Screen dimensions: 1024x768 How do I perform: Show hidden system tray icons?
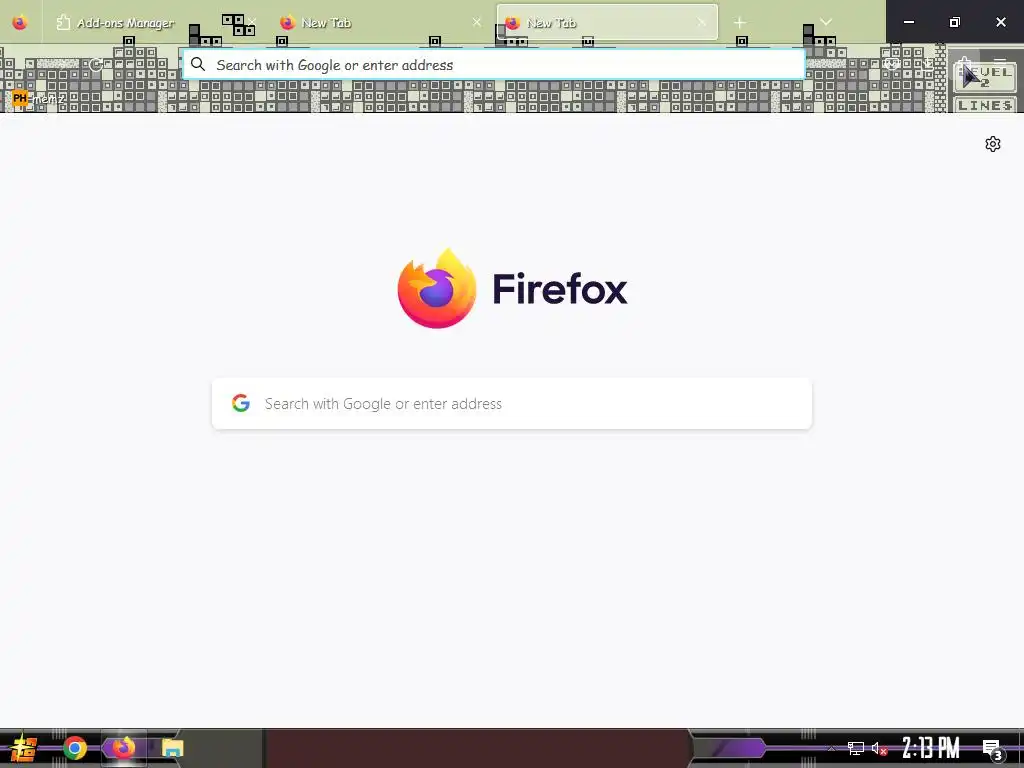pyautogui.click(x=831, y=748)
